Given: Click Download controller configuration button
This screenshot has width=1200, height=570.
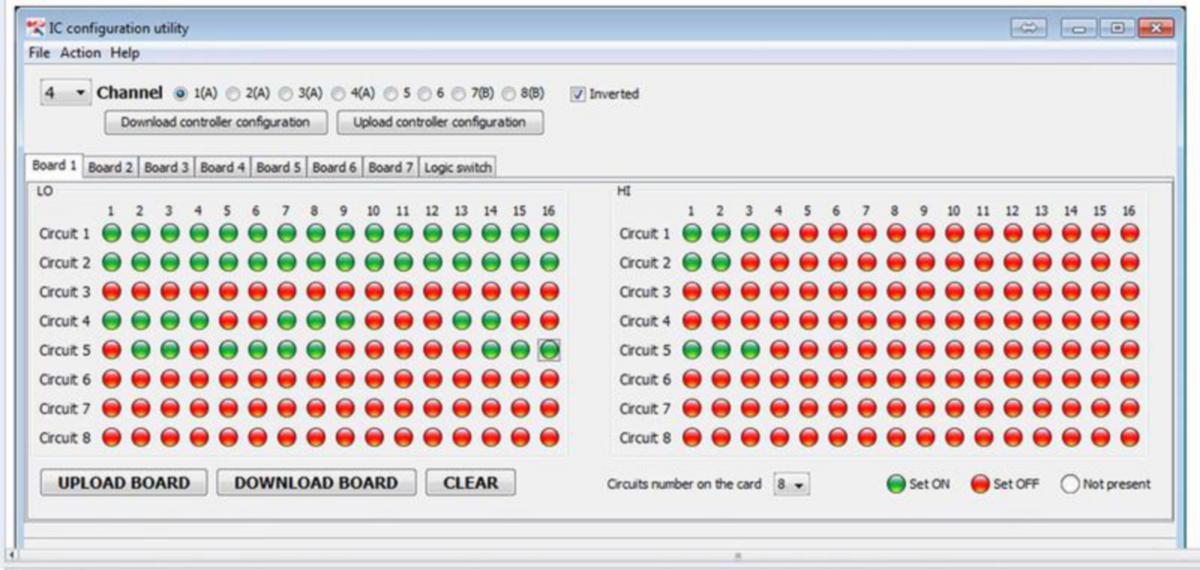Looking at the screenshot, I should point(215,122).
